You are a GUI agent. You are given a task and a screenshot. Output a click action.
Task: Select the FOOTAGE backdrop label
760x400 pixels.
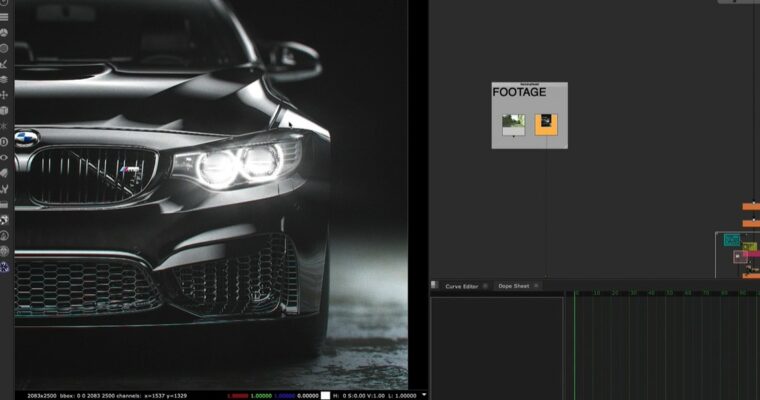(x=519, y=92)
